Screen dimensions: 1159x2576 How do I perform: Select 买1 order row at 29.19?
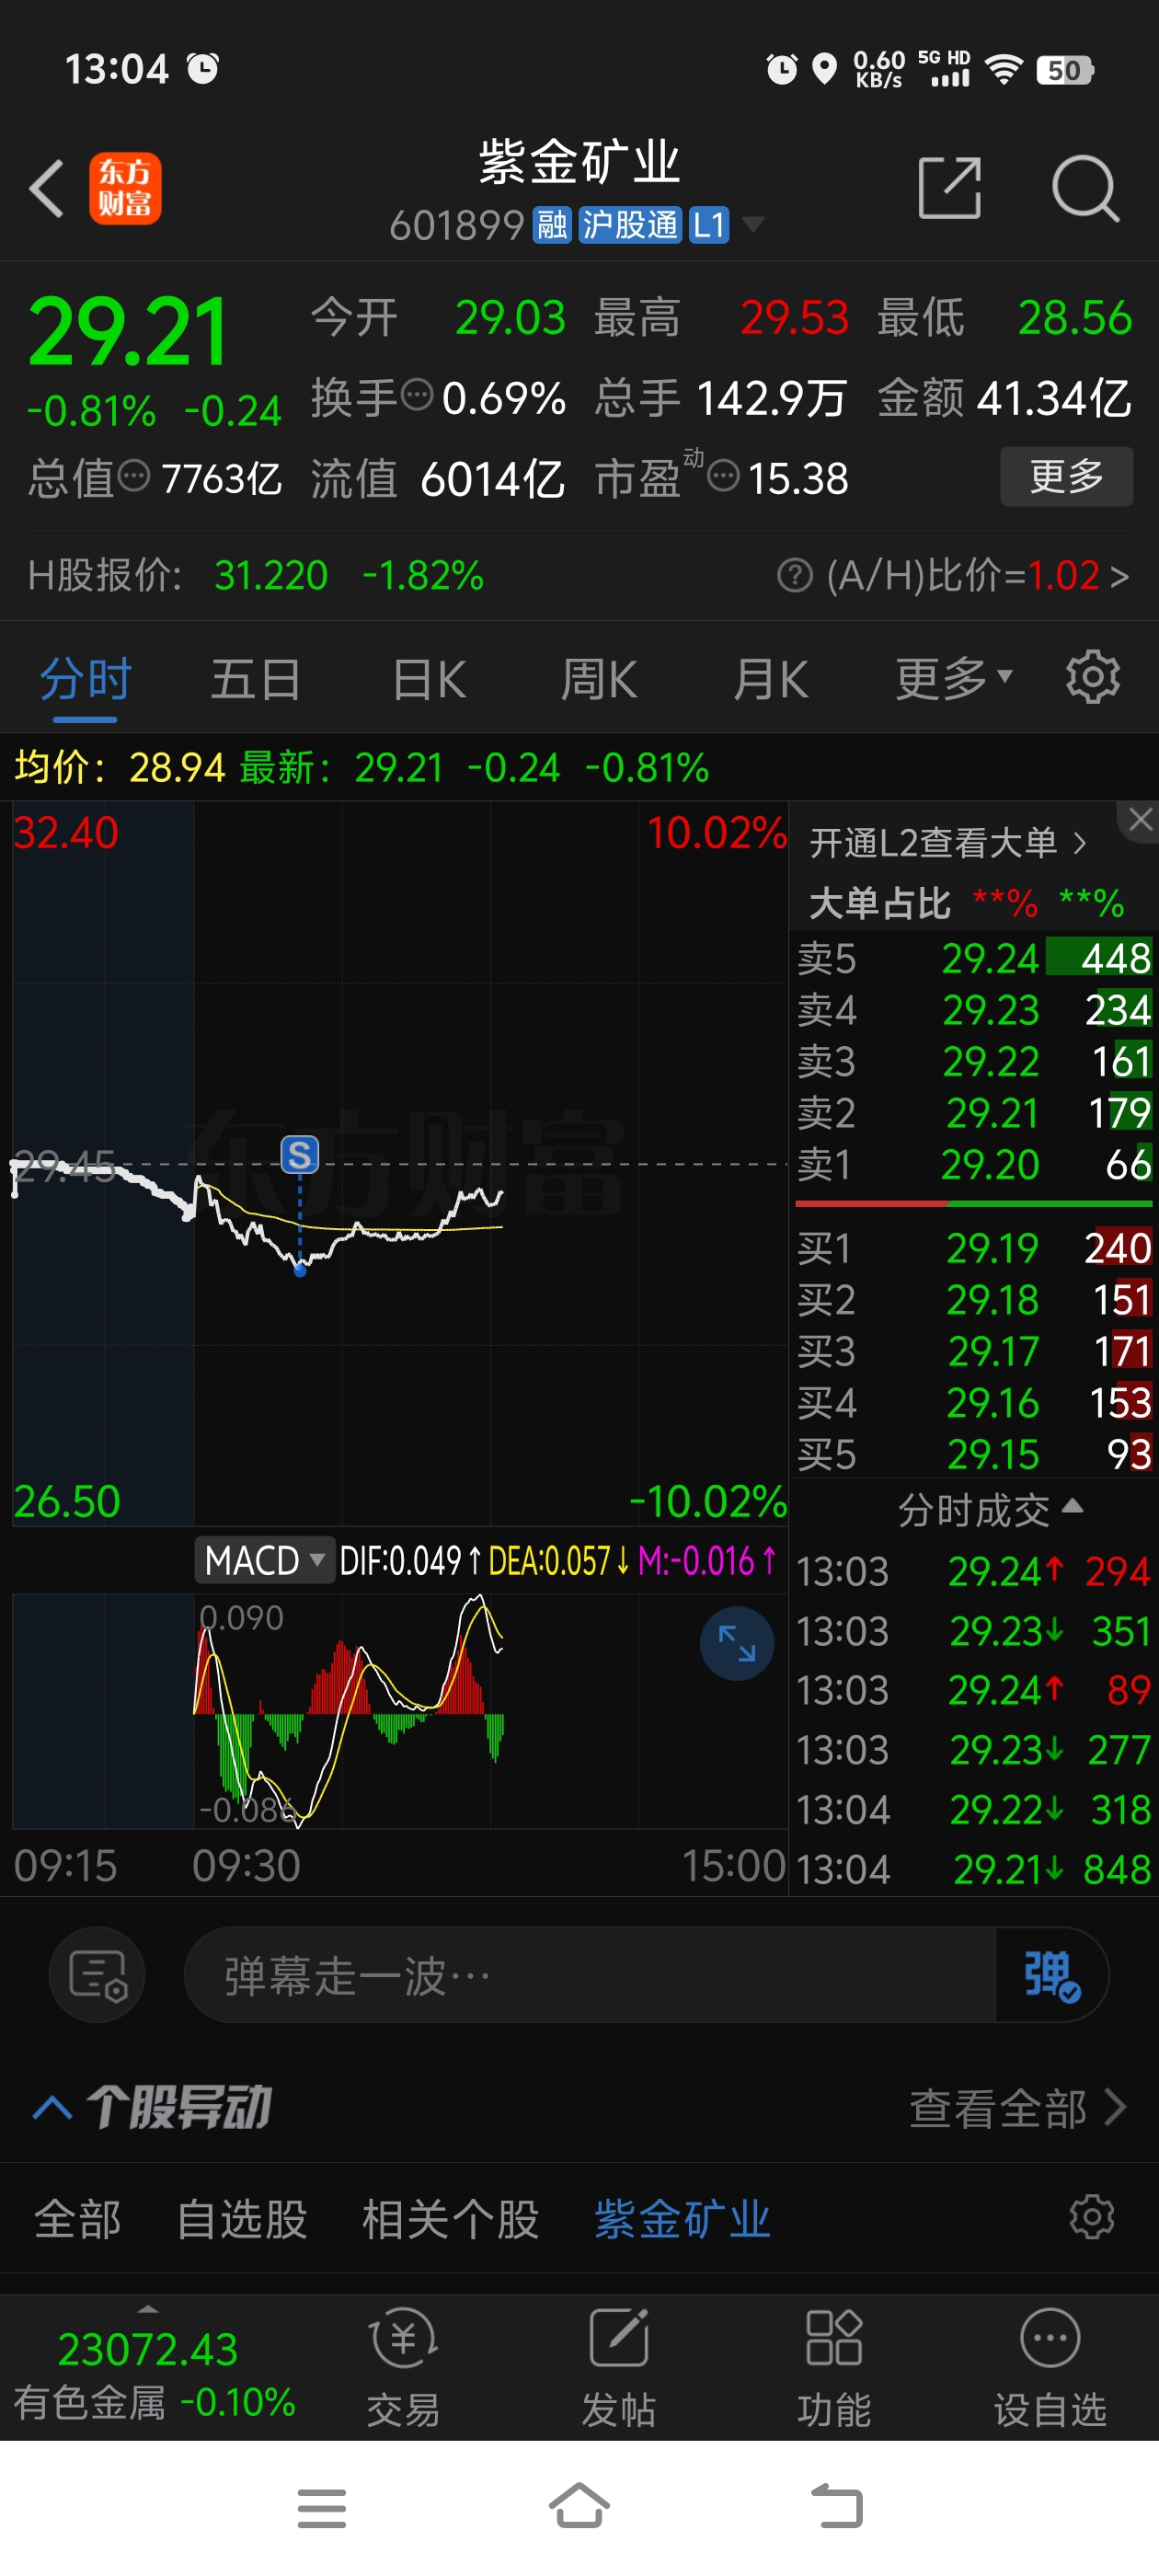click(974, 1248)
